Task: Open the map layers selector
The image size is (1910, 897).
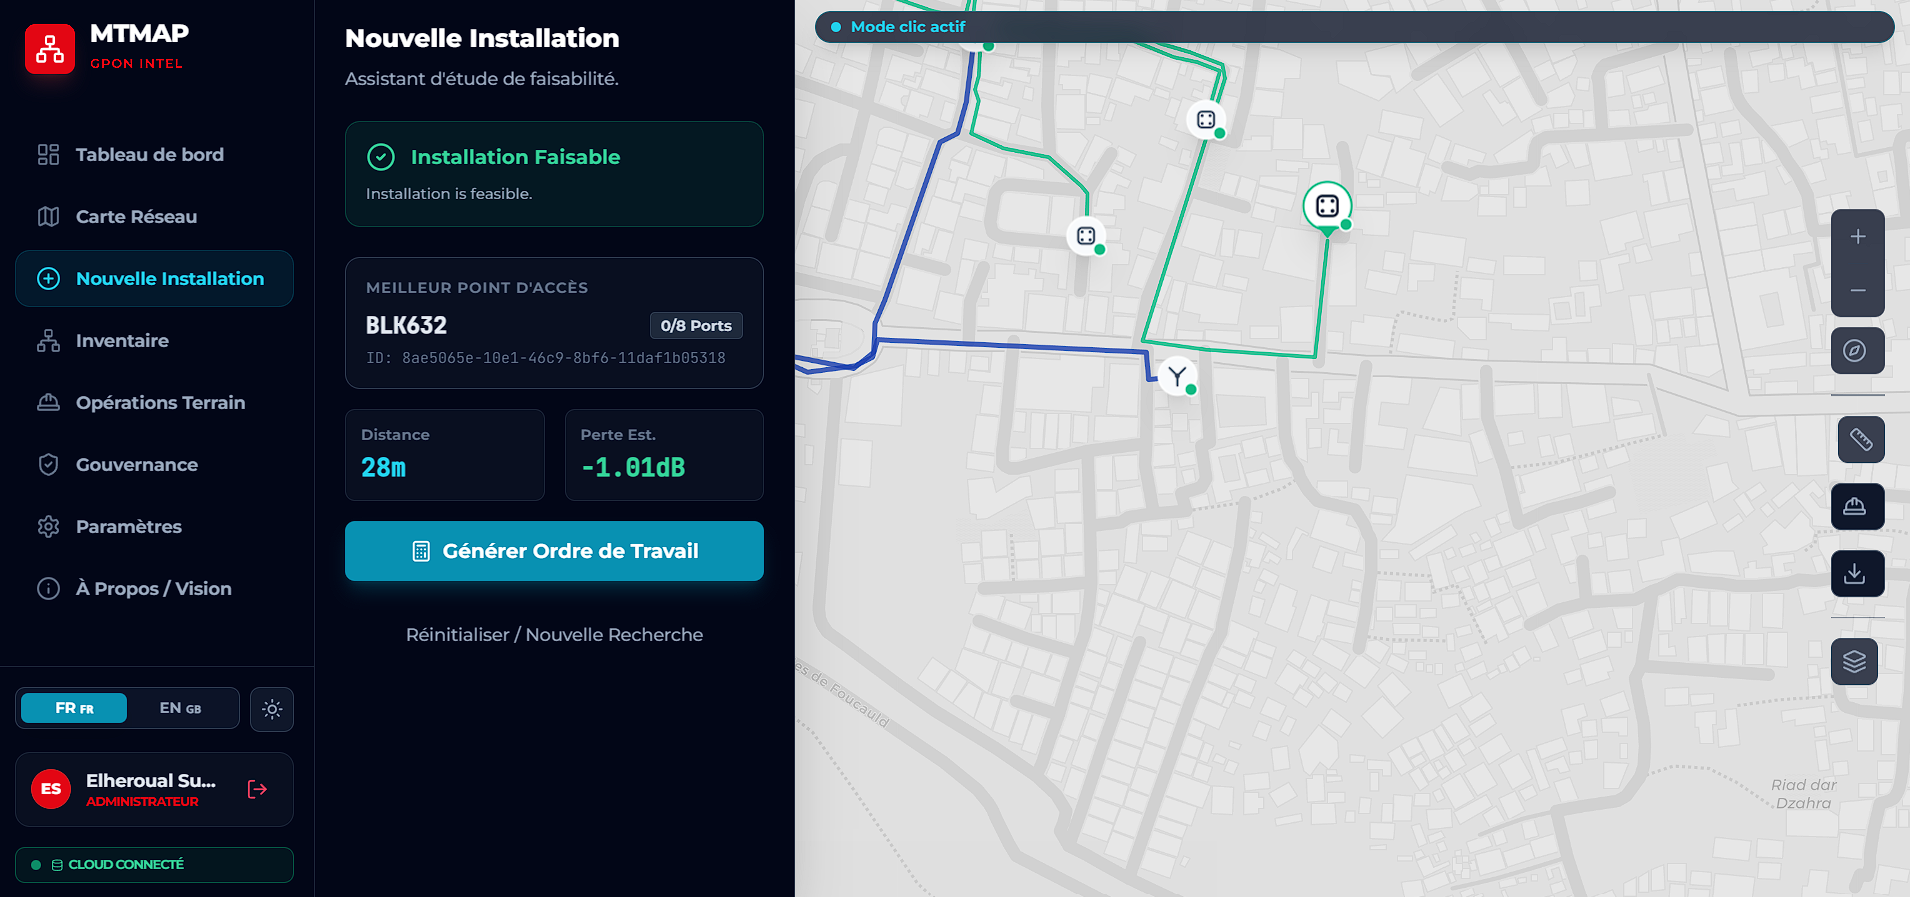Action: point(1854,662)
